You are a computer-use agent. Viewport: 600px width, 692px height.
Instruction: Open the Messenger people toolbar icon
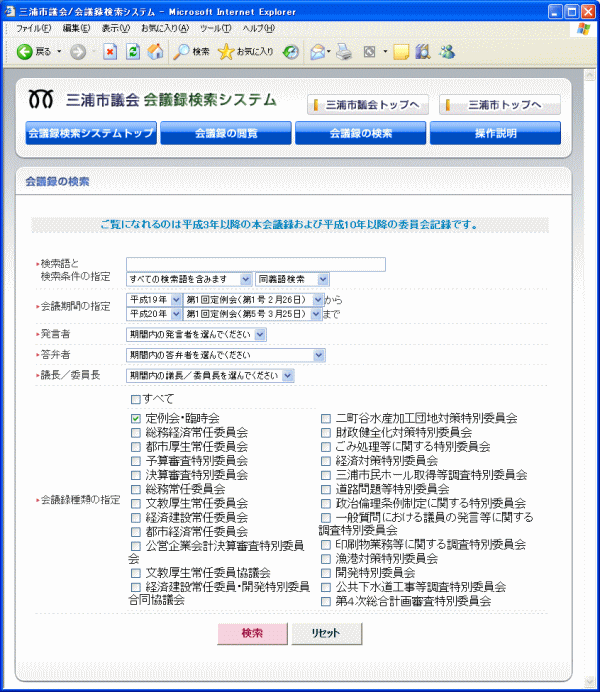click(447, 52)
